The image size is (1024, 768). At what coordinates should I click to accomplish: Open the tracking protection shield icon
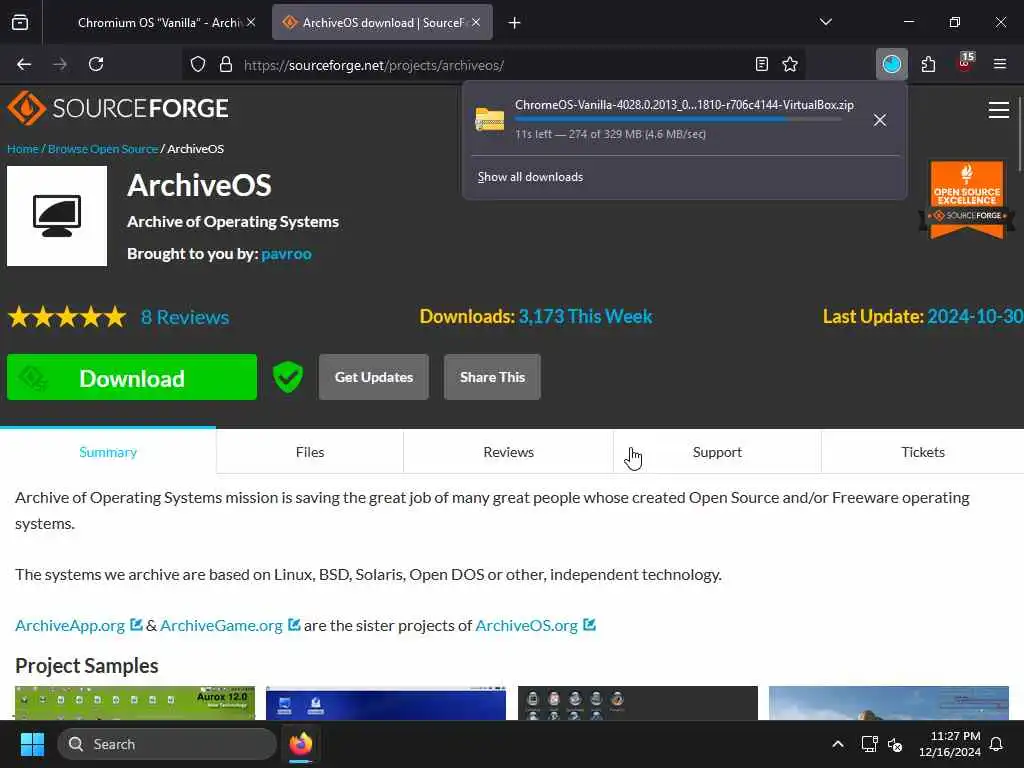(x=198, y=64)
